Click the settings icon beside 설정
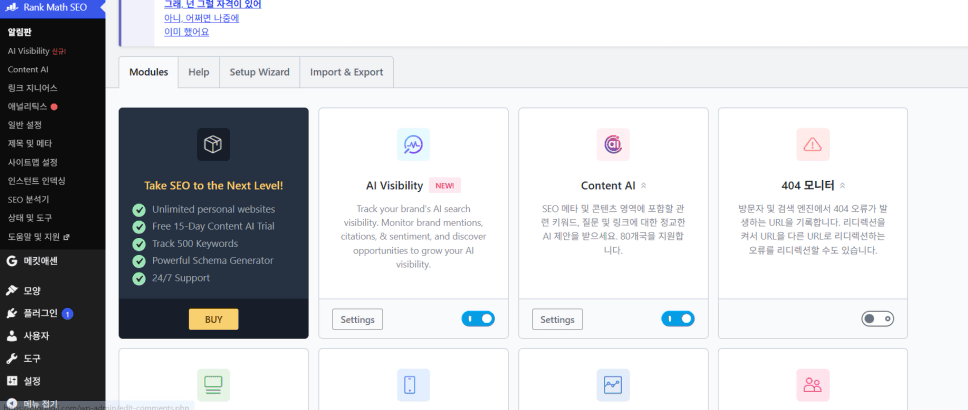Image resolution: width=968 pixels, height=410 pixels. 12,381
